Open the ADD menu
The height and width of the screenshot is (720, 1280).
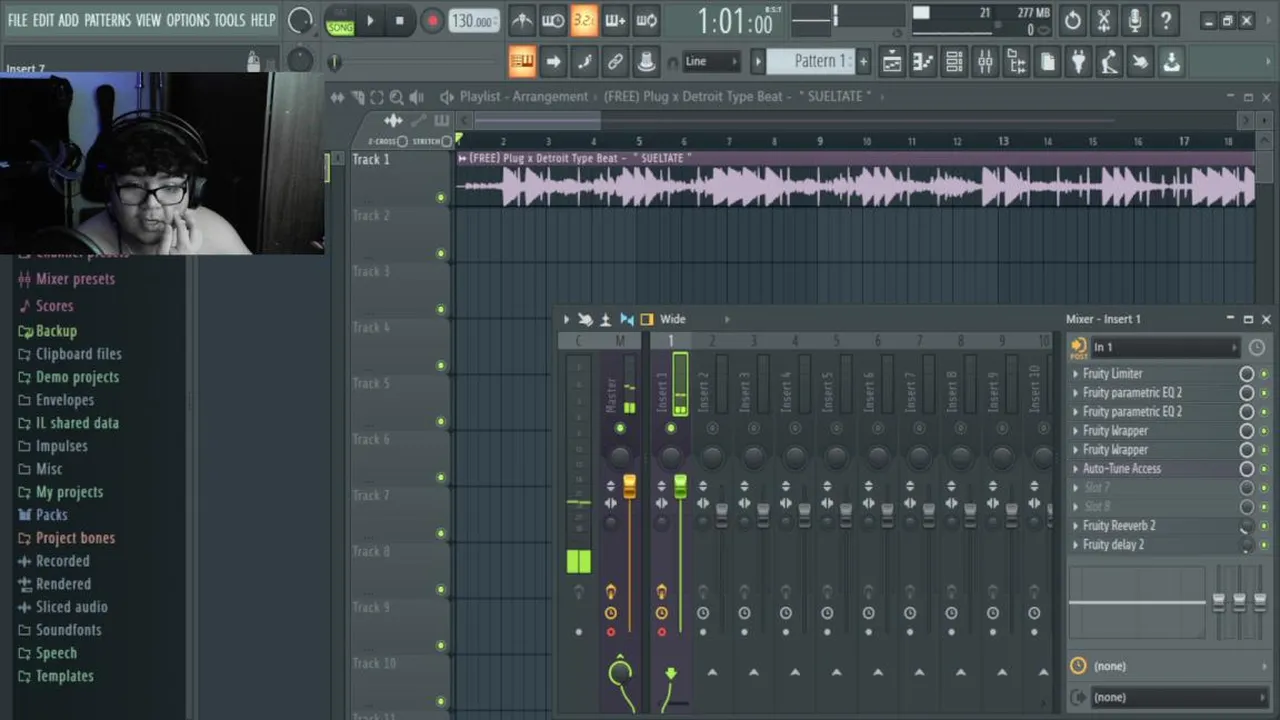point(69,20)
